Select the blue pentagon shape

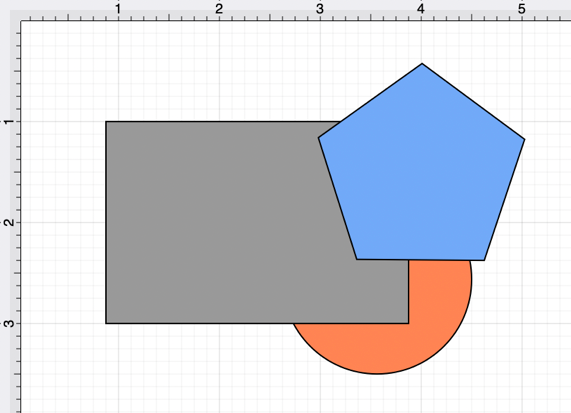point(422,171)
